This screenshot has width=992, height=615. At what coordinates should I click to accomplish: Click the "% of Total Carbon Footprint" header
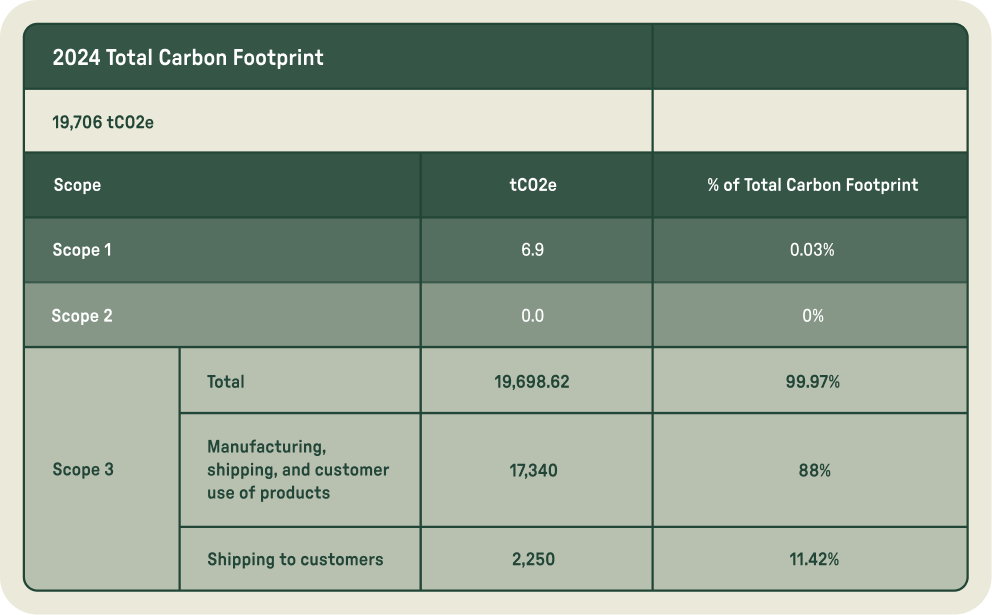812,185
